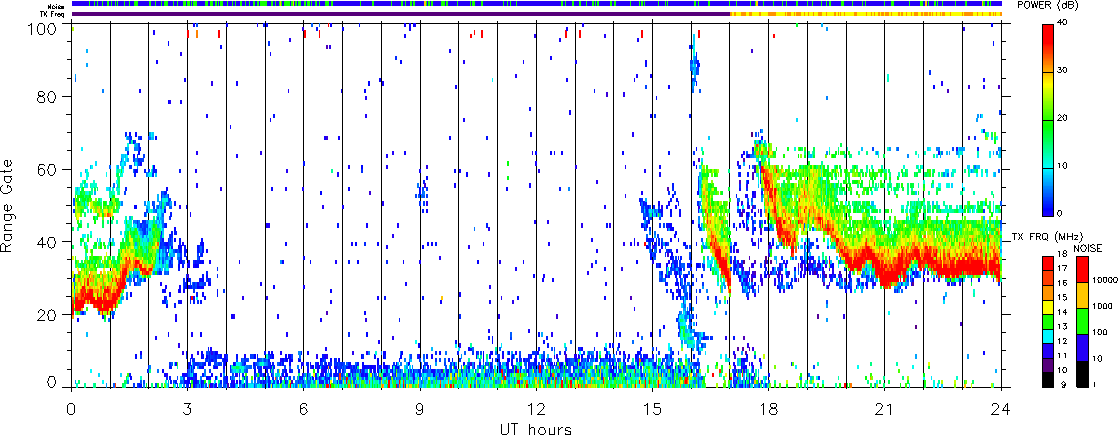Select the 3 hour tick label
Viewport: 1118px width, 435px height.
point(187,409)
